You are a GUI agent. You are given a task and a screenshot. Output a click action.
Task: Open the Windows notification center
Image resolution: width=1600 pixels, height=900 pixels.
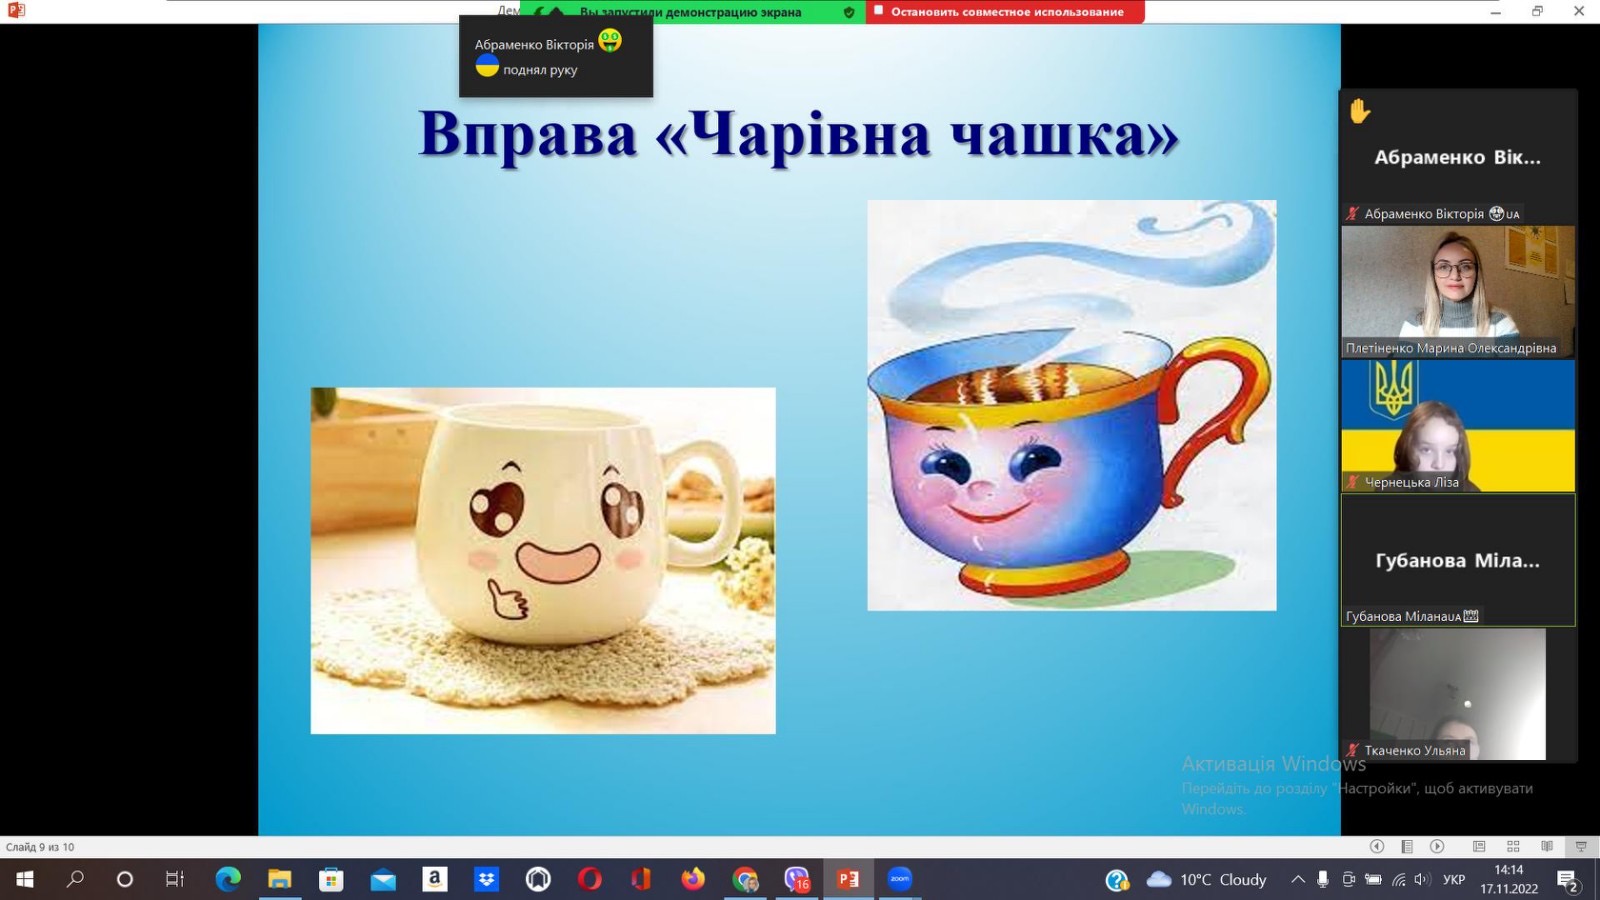tap(1568, 880)
